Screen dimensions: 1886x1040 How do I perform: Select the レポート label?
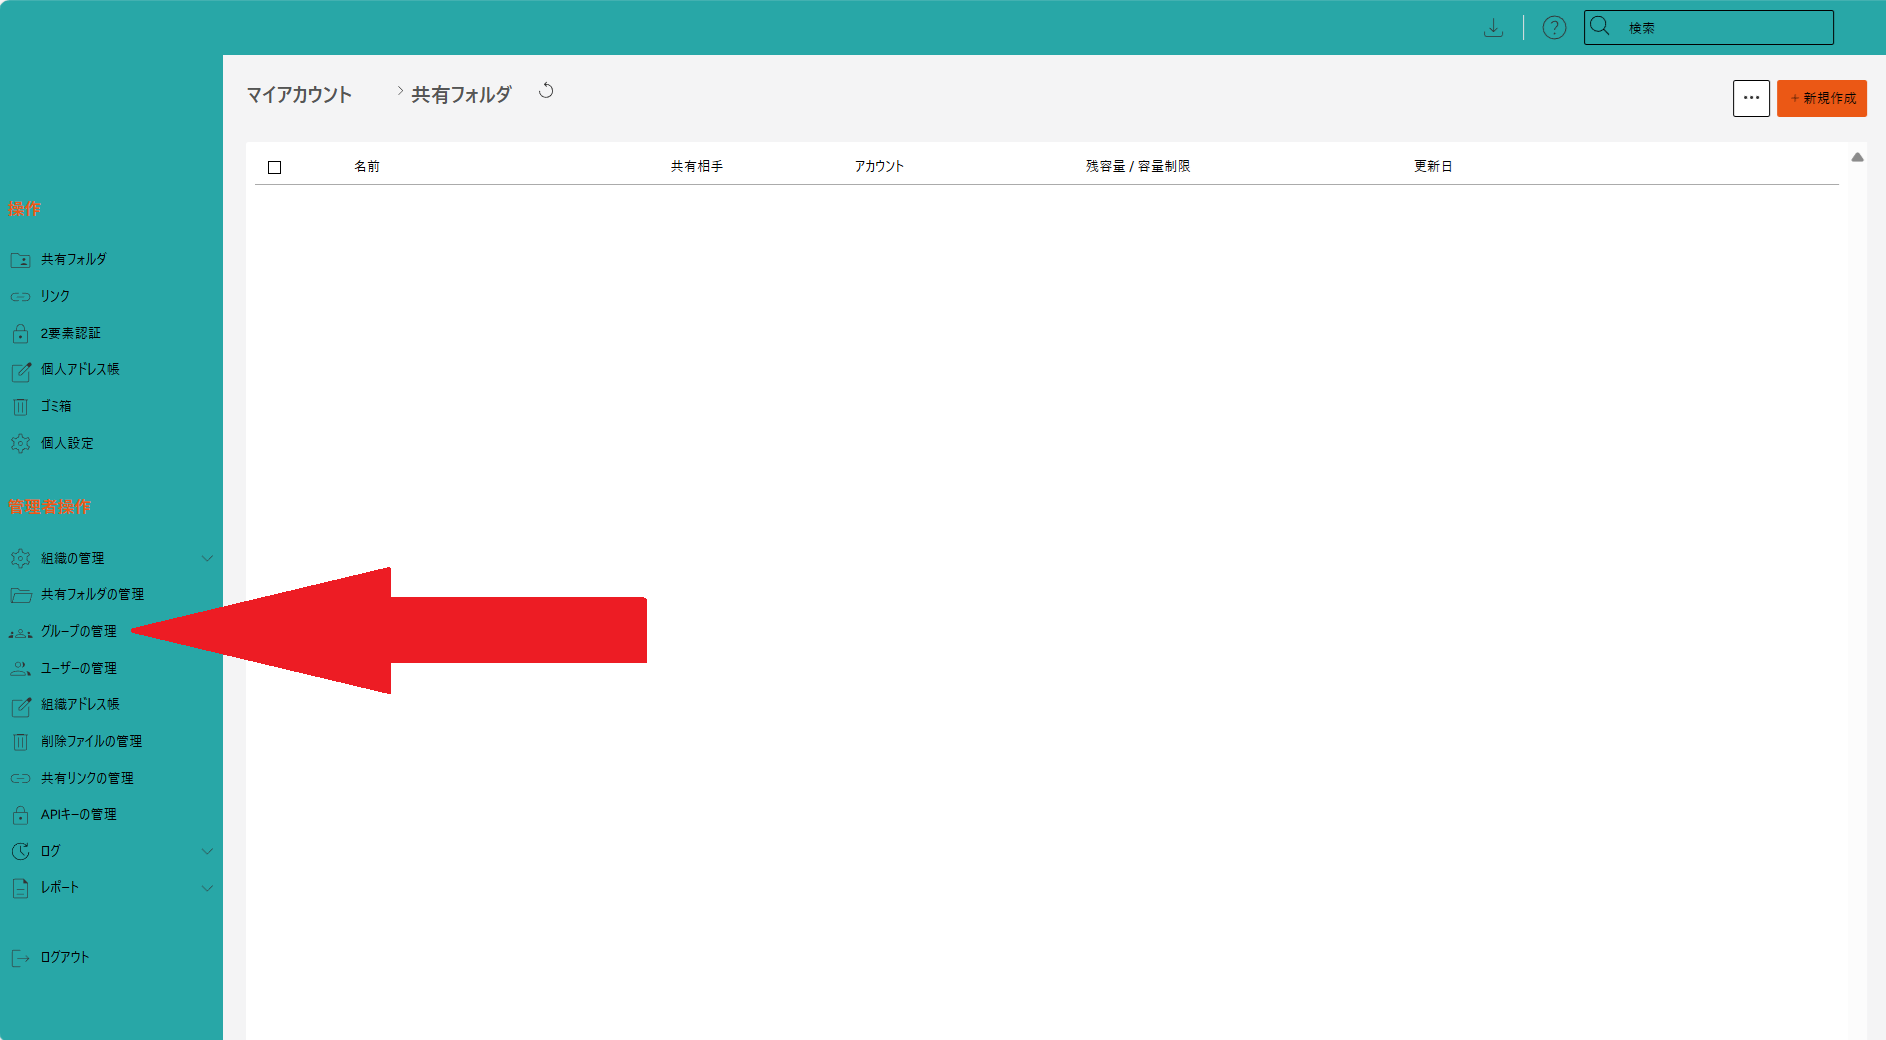(60, 887)
